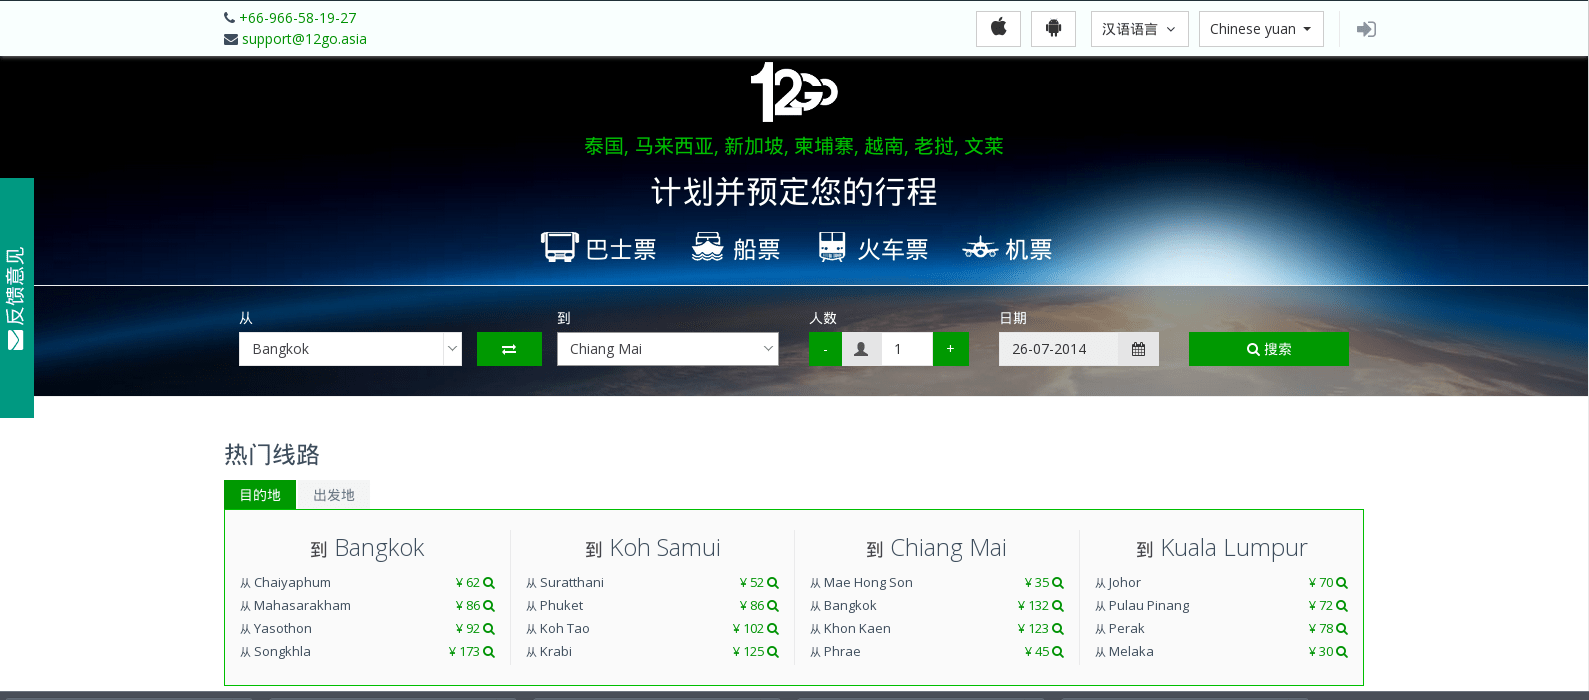
Task: Open the calendar date picker icon
Action: click(x=1138, y=349)
